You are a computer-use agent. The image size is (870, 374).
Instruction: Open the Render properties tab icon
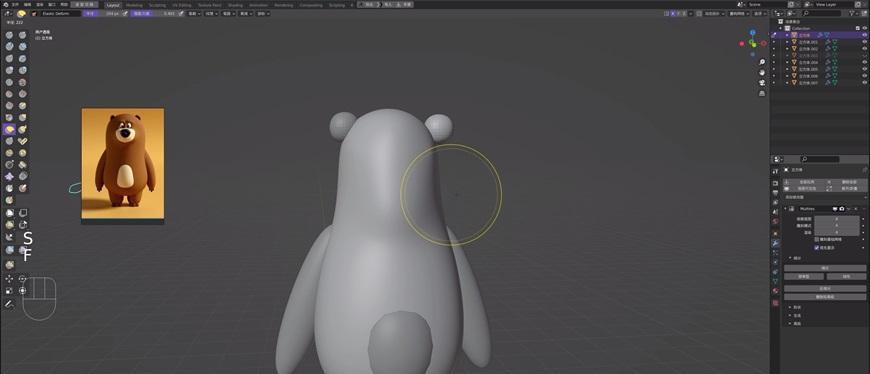pos(776,183)
